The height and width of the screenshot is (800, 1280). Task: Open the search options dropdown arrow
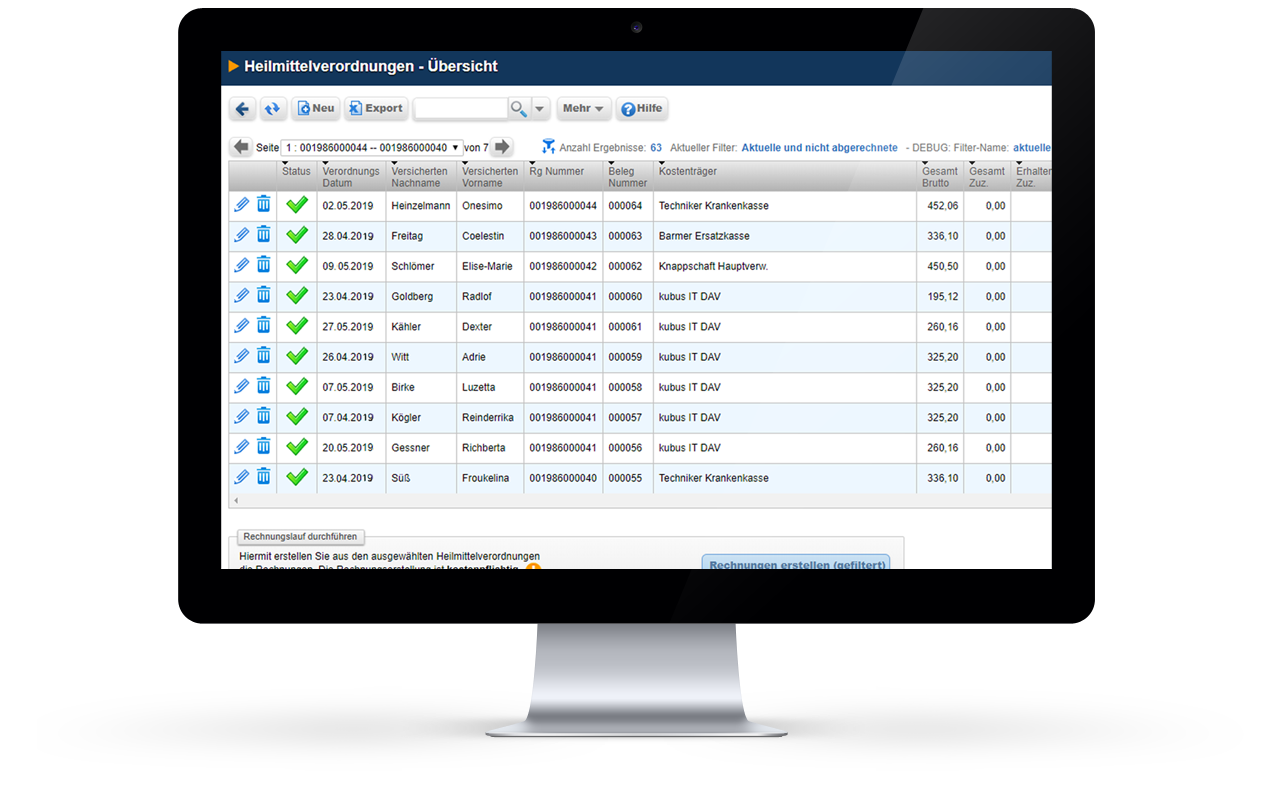coord(540,109)
